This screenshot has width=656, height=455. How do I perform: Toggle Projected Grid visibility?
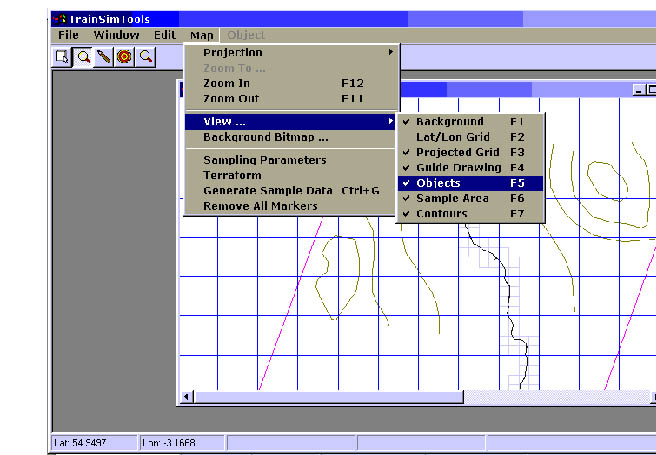click(x=471, y=152)
